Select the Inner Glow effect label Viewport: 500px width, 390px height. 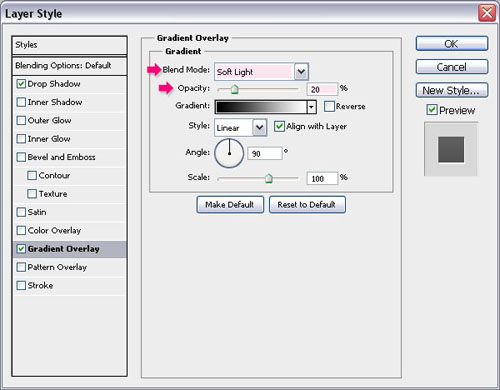tap(49, 139)
